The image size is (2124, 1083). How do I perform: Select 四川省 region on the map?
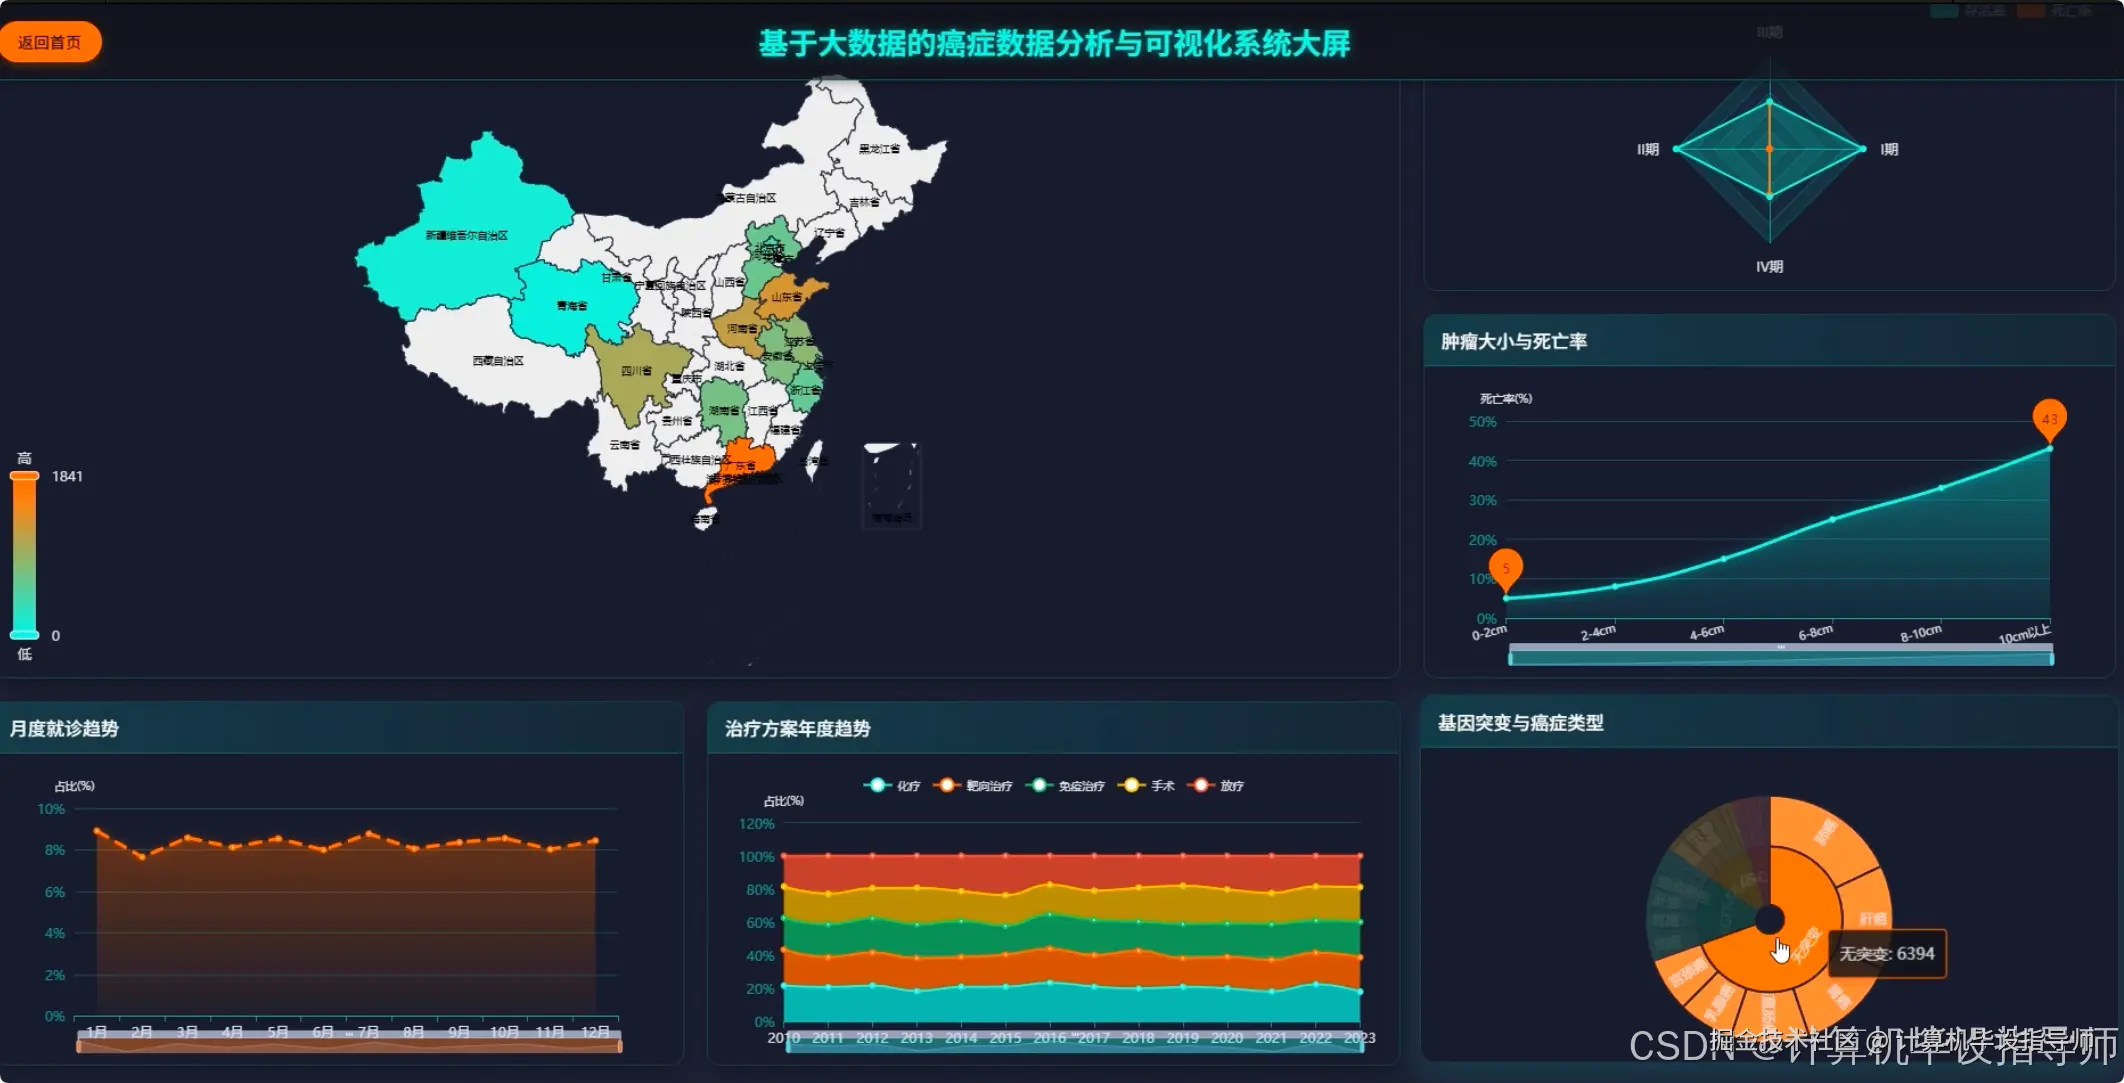click(x=635, y=372)
